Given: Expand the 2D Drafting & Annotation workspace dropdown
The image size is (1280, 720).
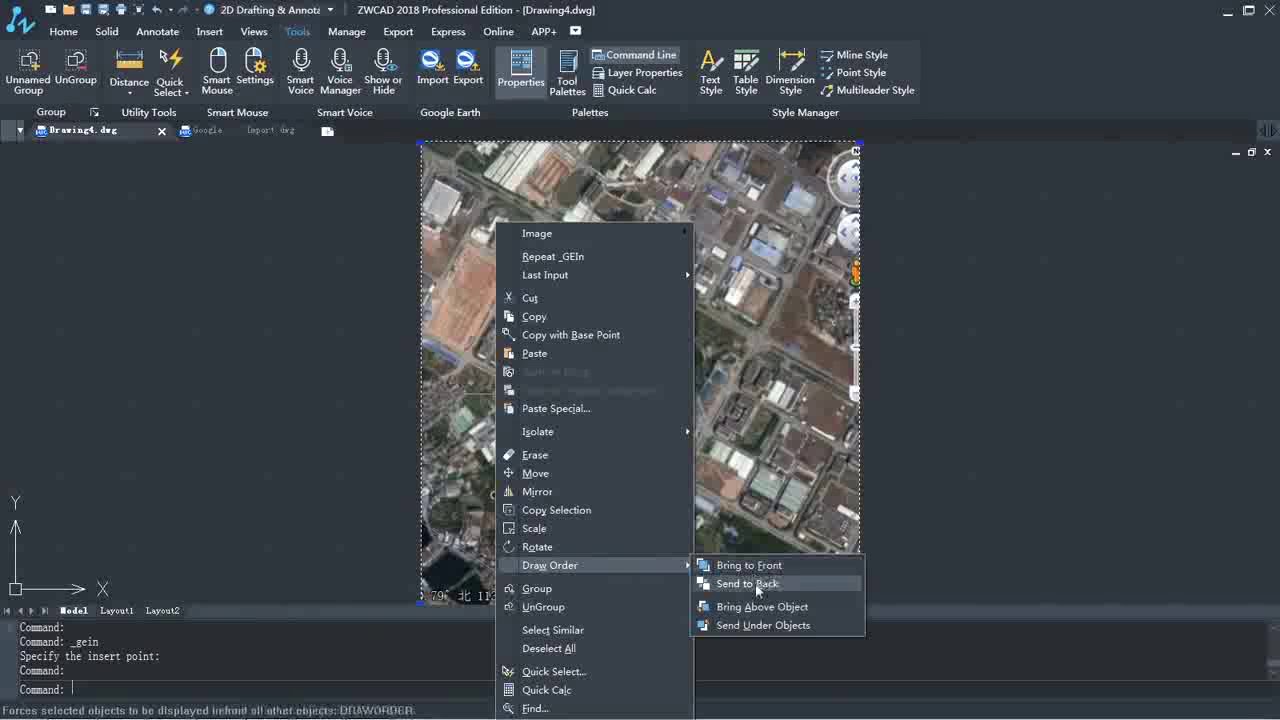Looking at the screenshot, I should [330, 10].
